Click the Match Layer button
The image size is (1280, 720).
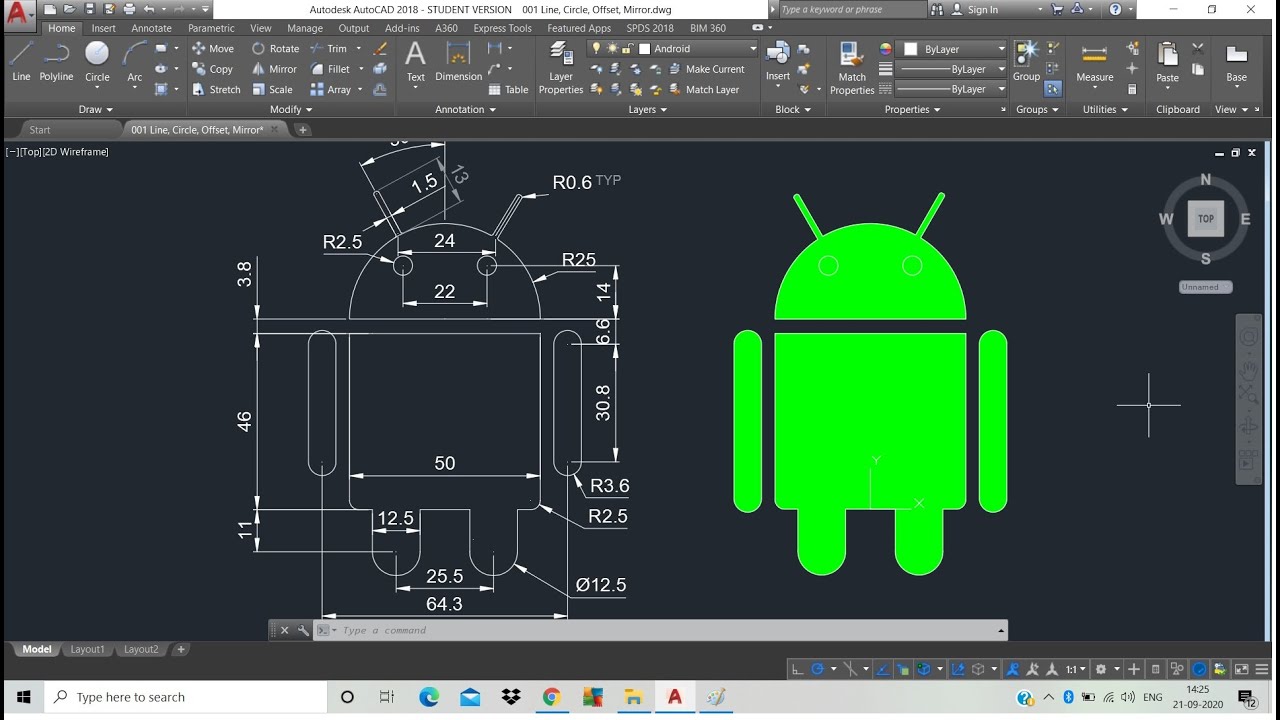point(703,89)
